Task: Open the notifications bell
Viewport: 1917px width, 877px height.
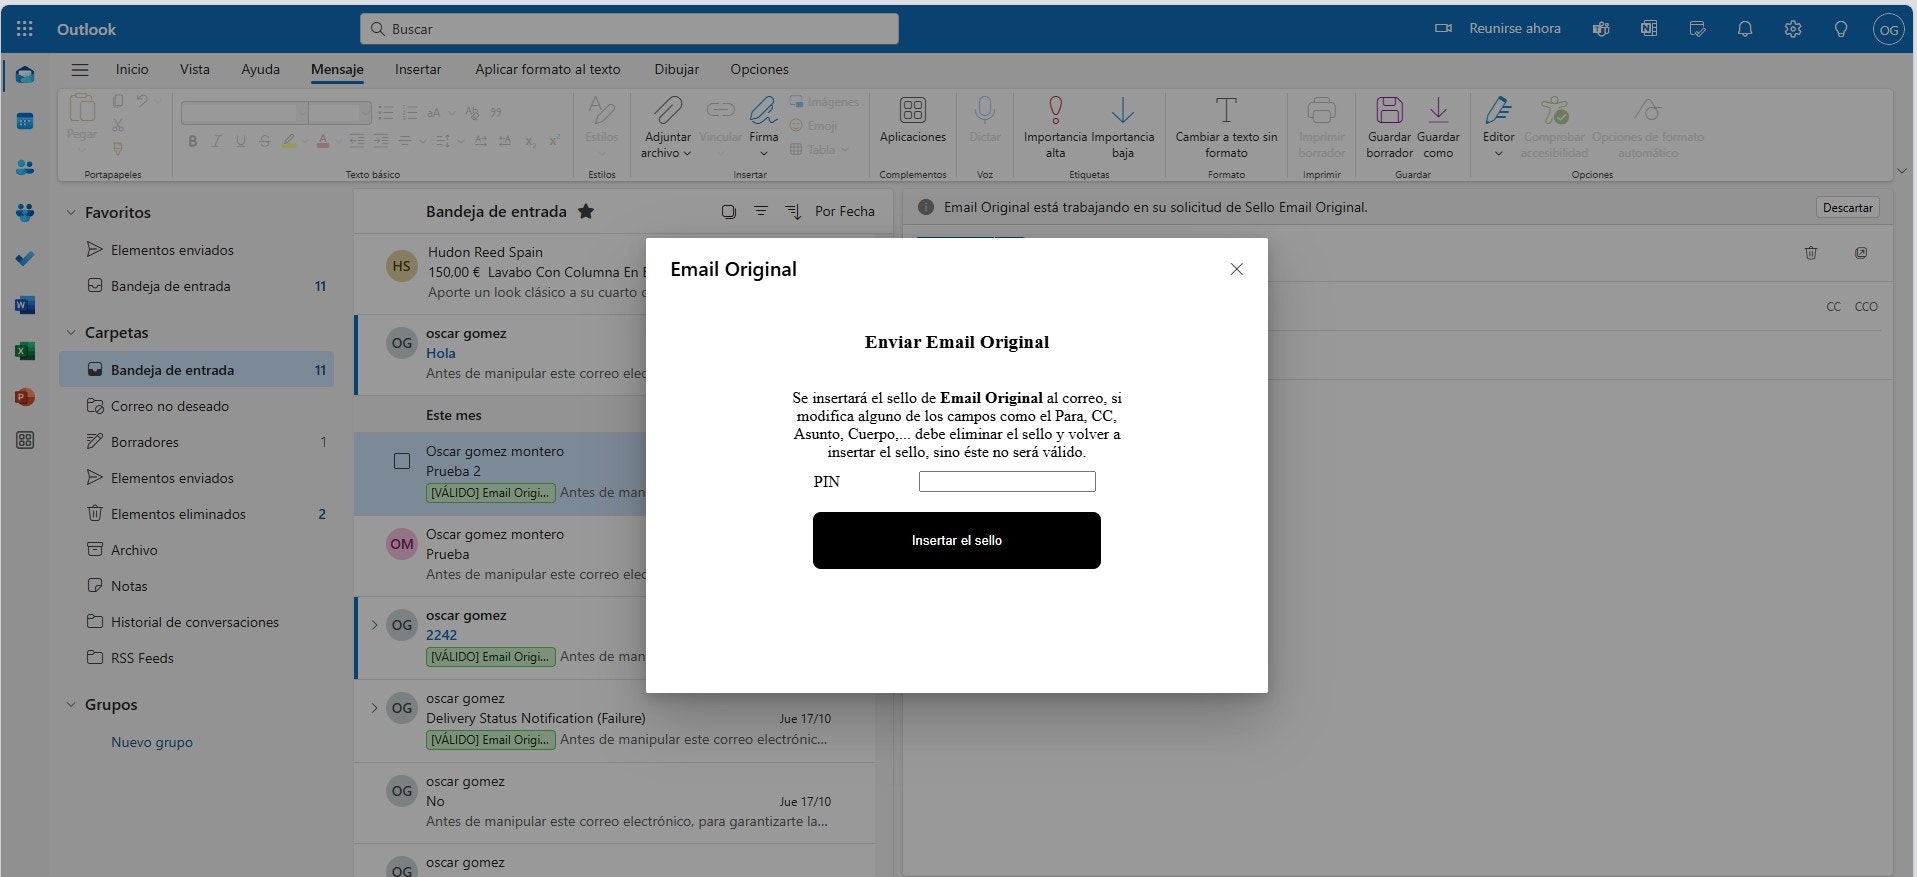Action: (x=1745, y=29)
